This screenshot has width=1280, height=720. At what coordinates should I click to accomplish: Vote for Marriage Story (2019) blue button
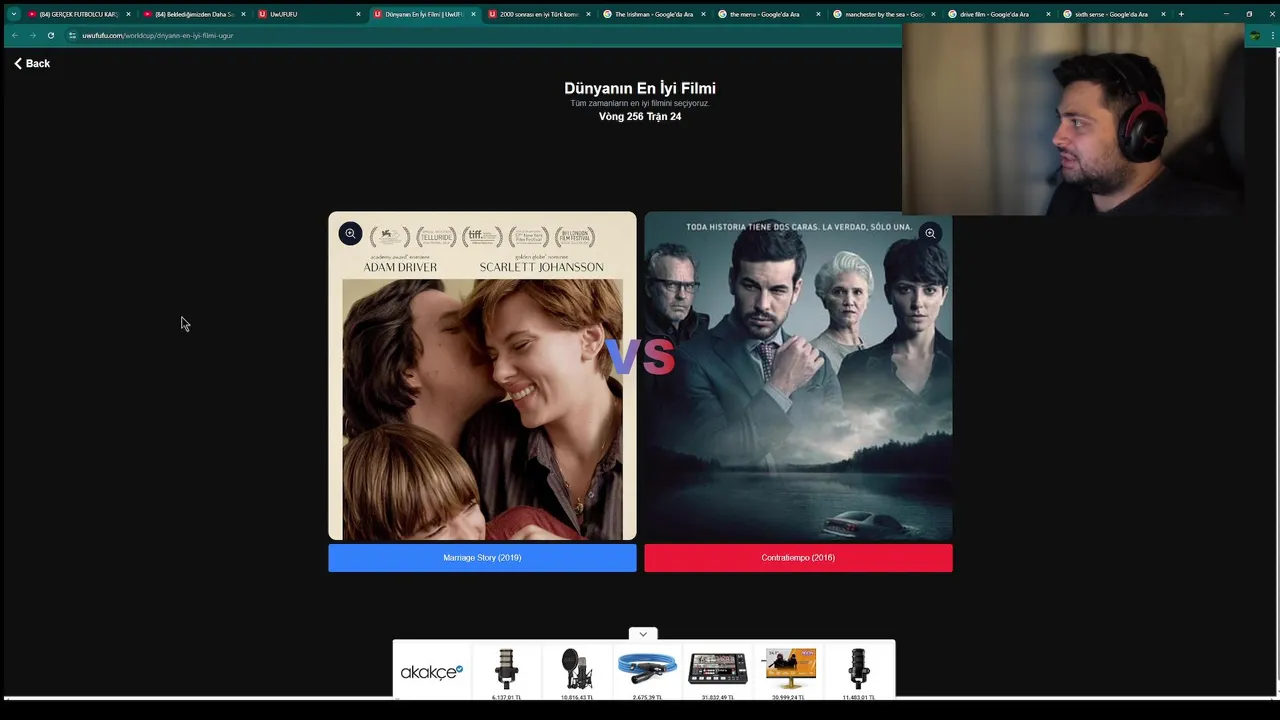tap(482, 558)
